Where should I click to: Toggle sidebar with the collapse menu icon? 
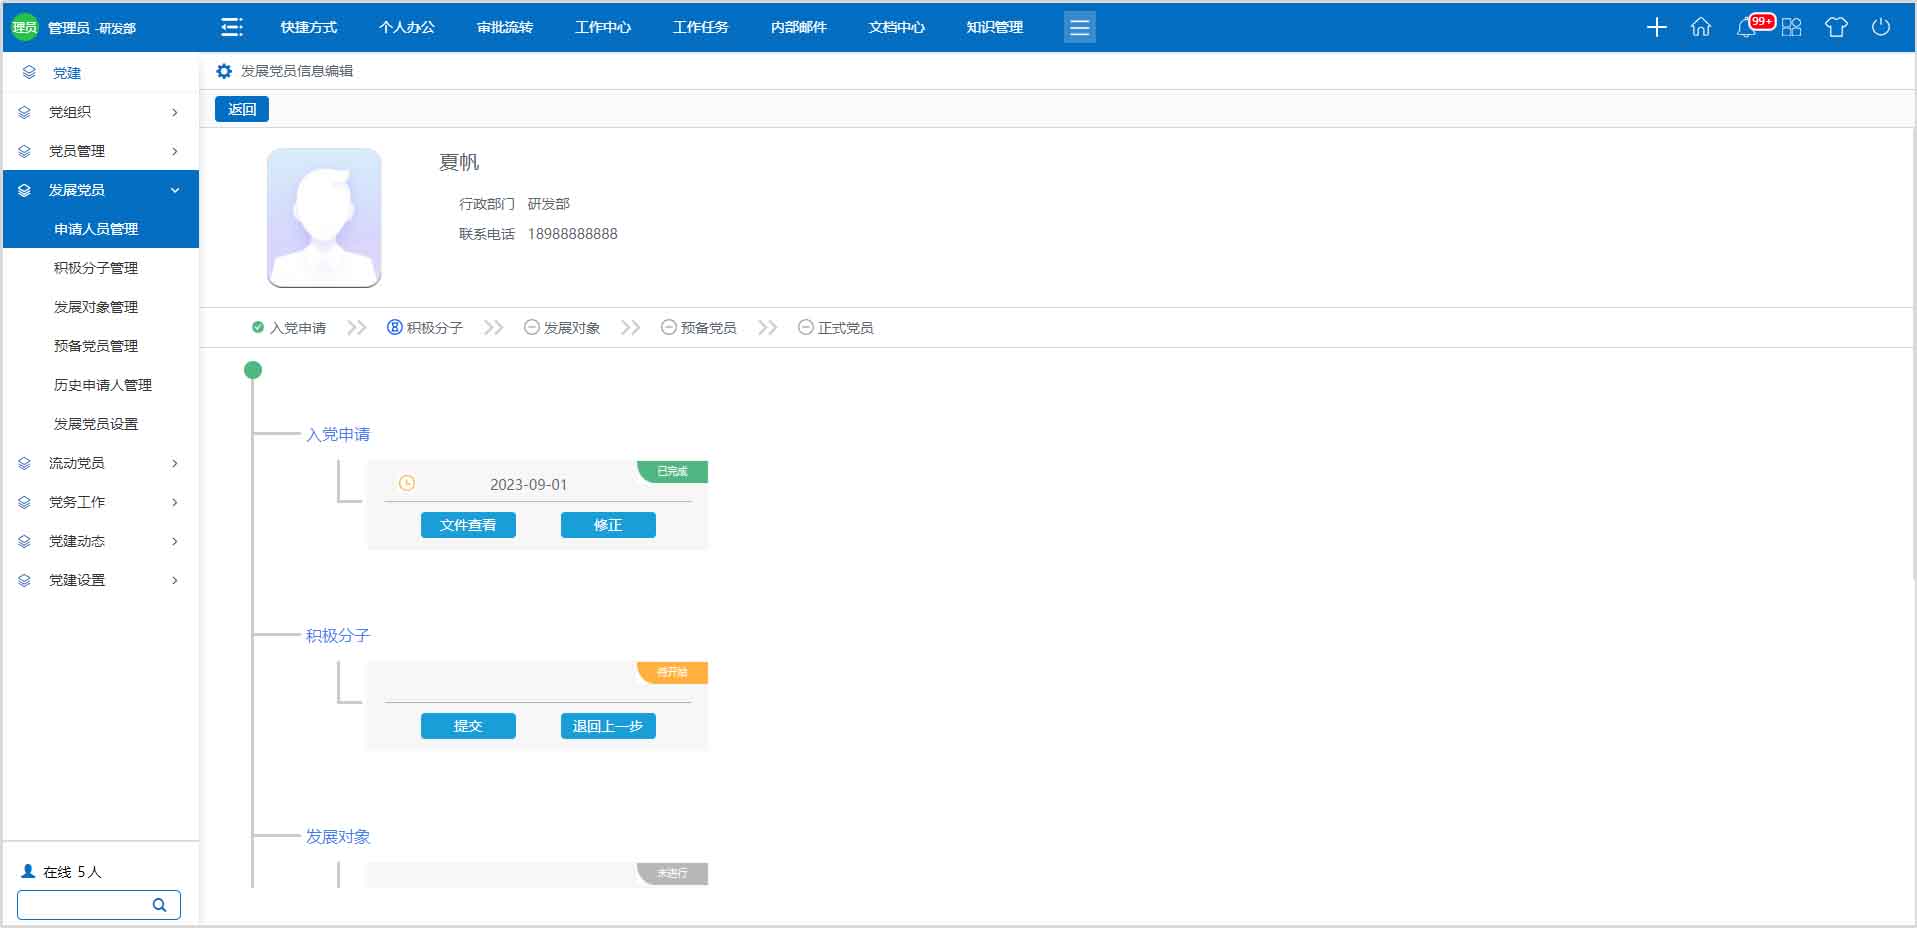pyautogui.click(x=231, y=27)
